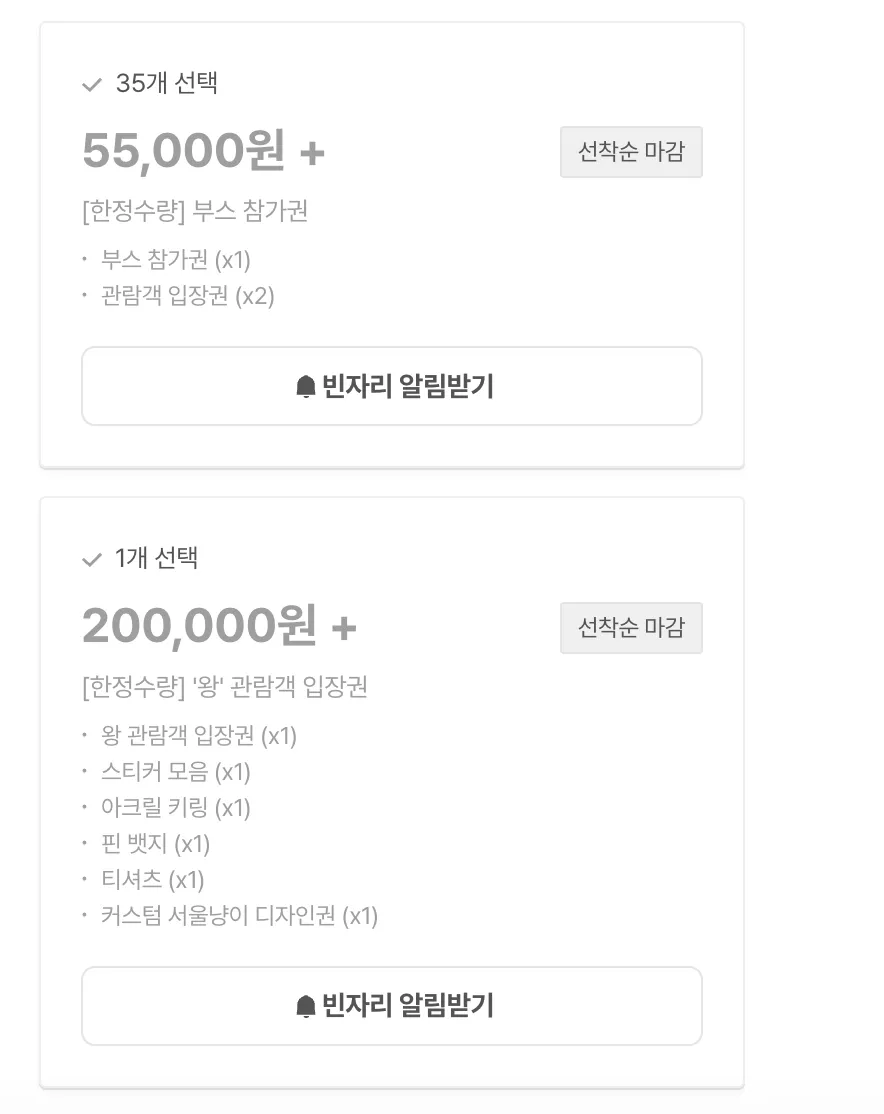Click the bell icon in 55,000원 card button
This screenshot has height=1114, width=884.
pos(306,386)
